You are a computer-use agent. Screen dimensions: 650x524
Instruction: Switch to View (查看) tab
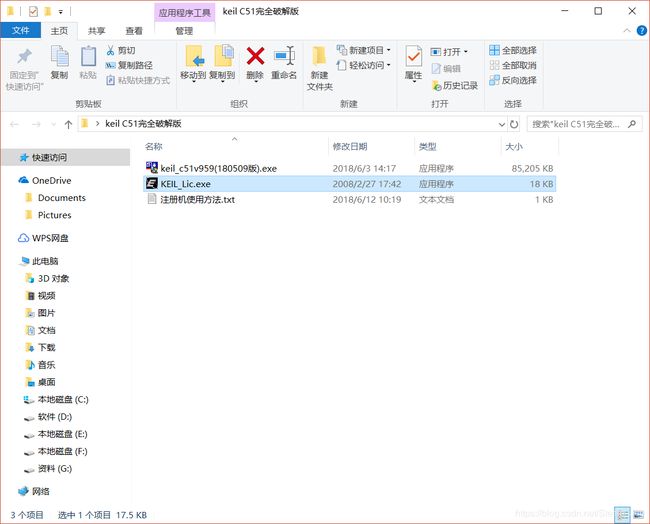coord(134,31)
